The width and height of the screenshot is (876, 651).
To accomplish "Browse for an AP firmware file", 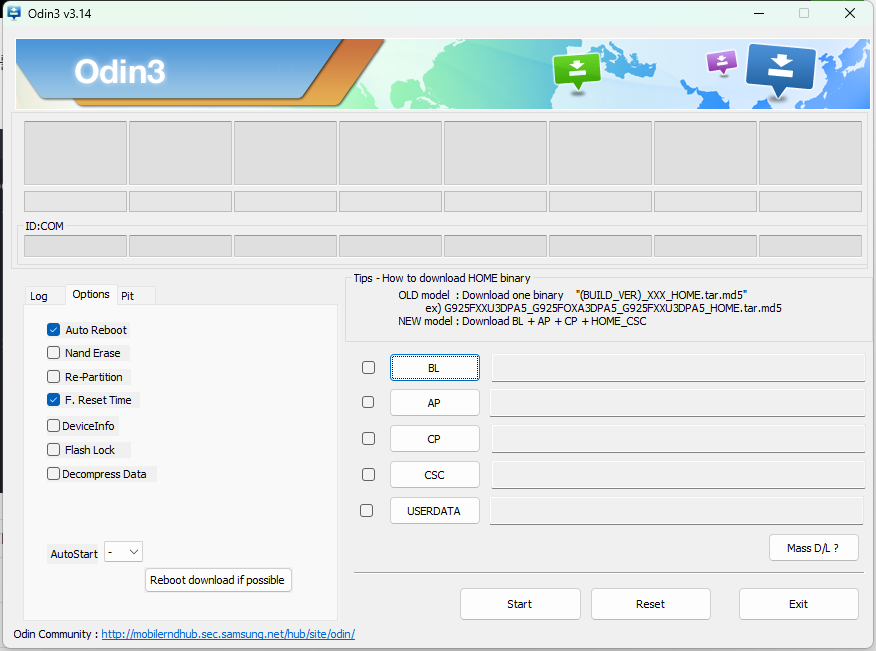I will coord(435,403).
